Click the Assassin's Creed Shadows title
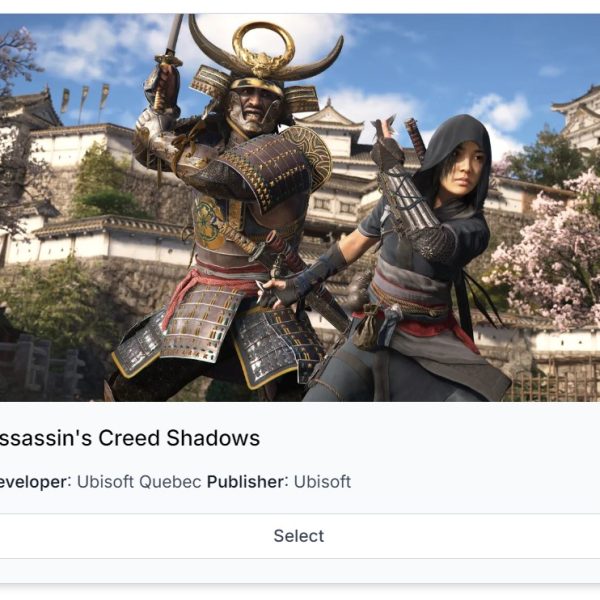Screen dimensions: 600x600 130,438
